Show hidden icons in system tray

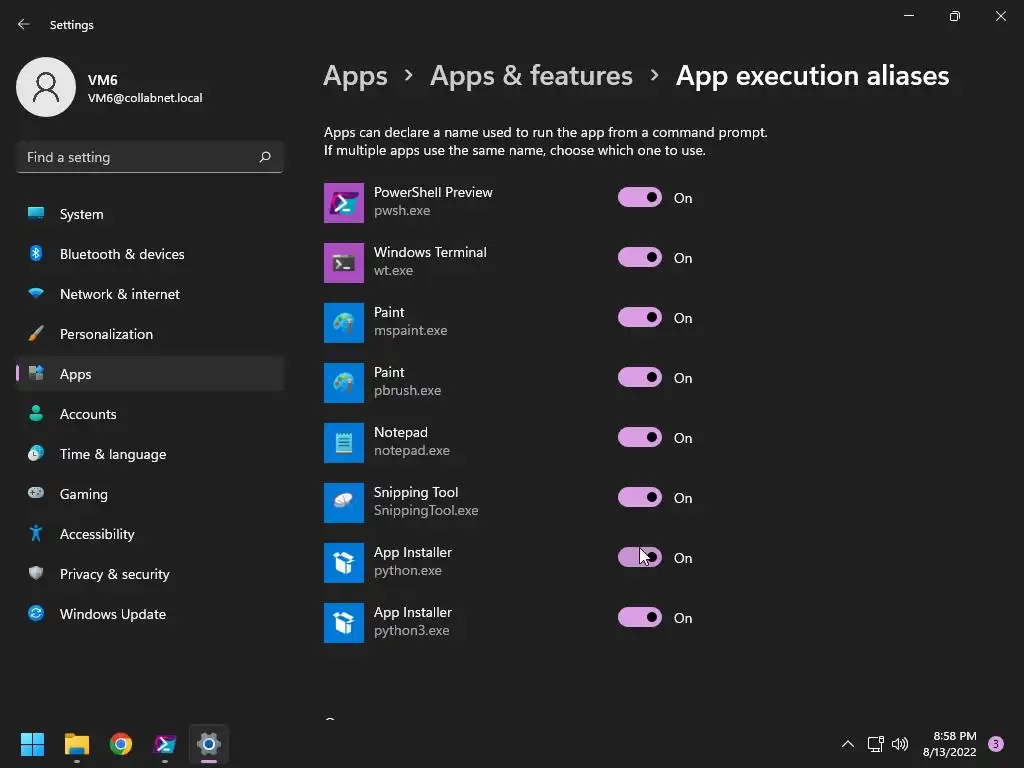(x=847, y=744)
